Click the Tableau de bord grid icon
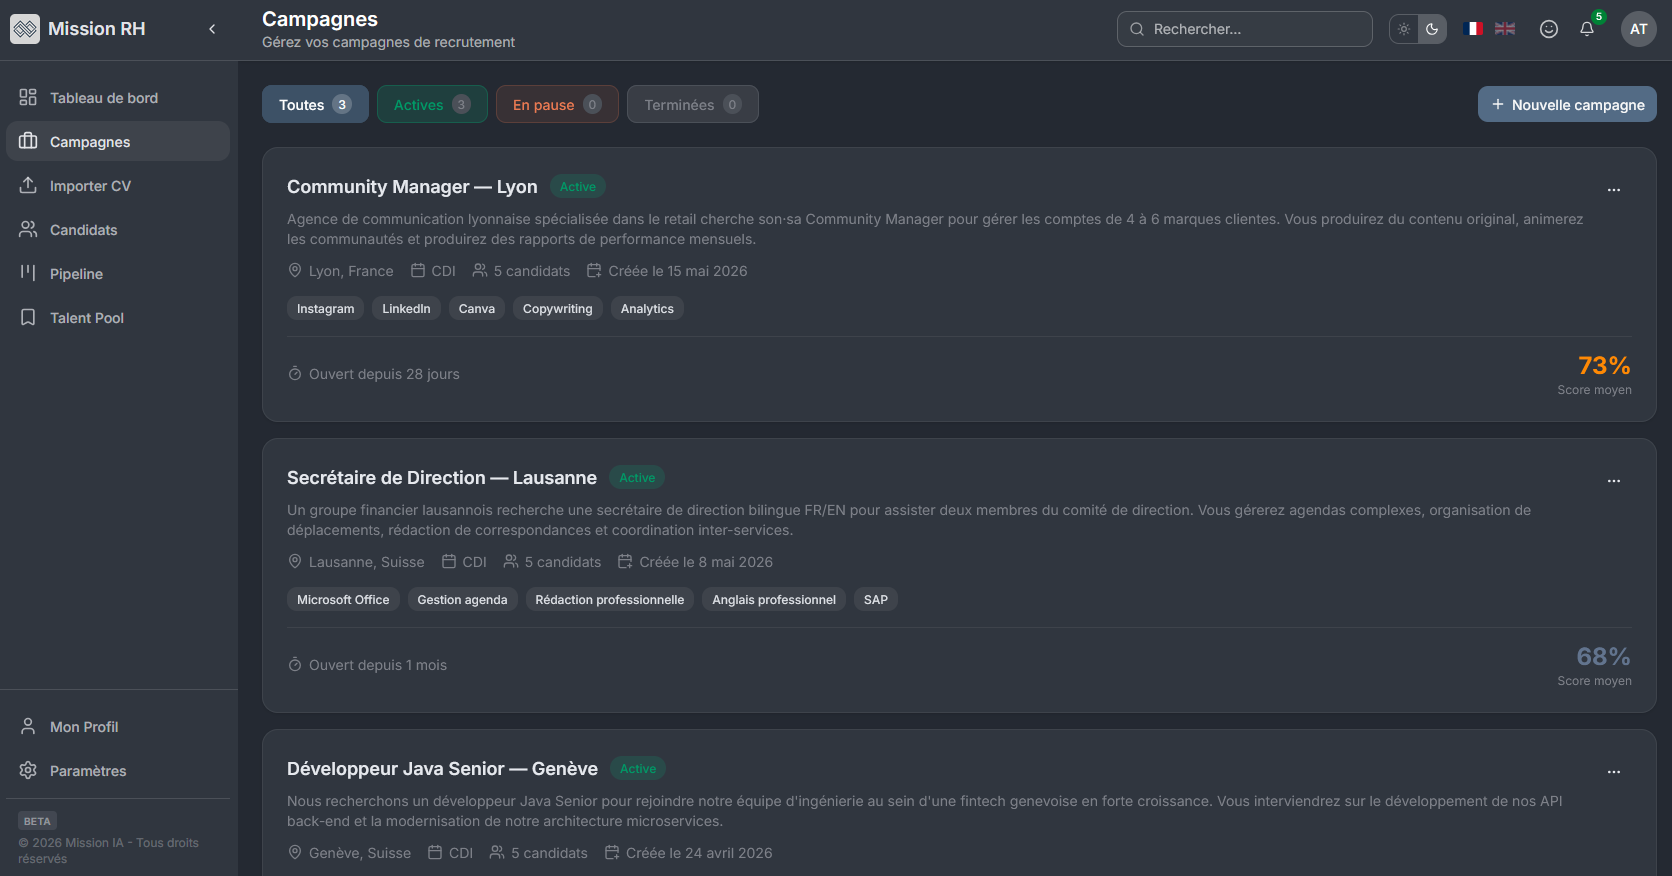The height and width of the screenshot is (876, 1672). pyautogui.click(x=28, y=97)
